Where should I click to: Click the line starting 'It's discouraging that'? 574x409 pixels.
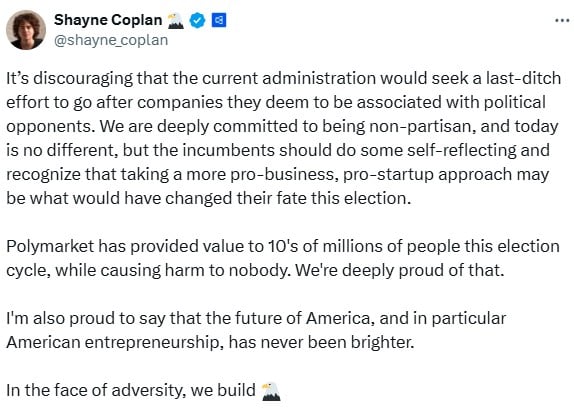tap(284, 78)
